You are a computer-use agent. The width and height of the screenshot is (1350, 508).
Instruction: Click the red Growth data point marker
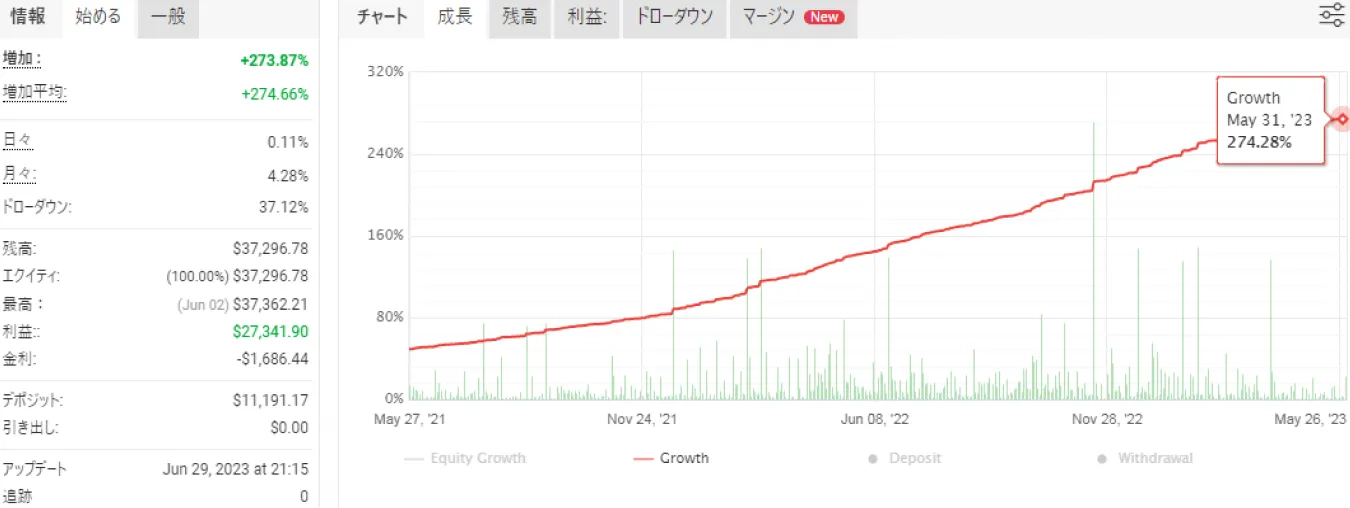(x=1342, y=119)
